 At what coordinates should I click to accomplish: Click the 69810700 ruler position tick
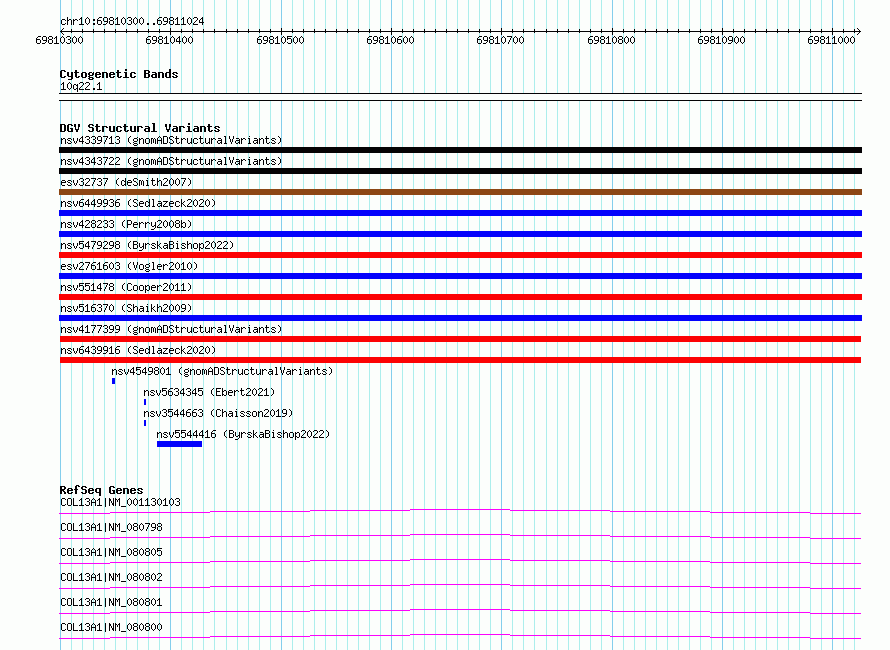coord(501,40)
